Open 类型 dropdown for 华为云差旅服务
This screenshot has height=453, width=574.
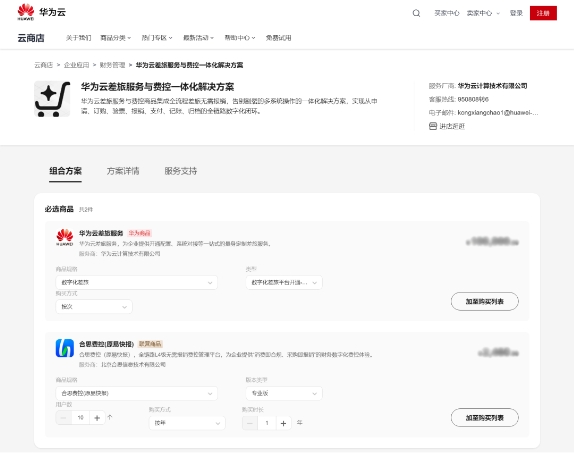click(284, 282)
